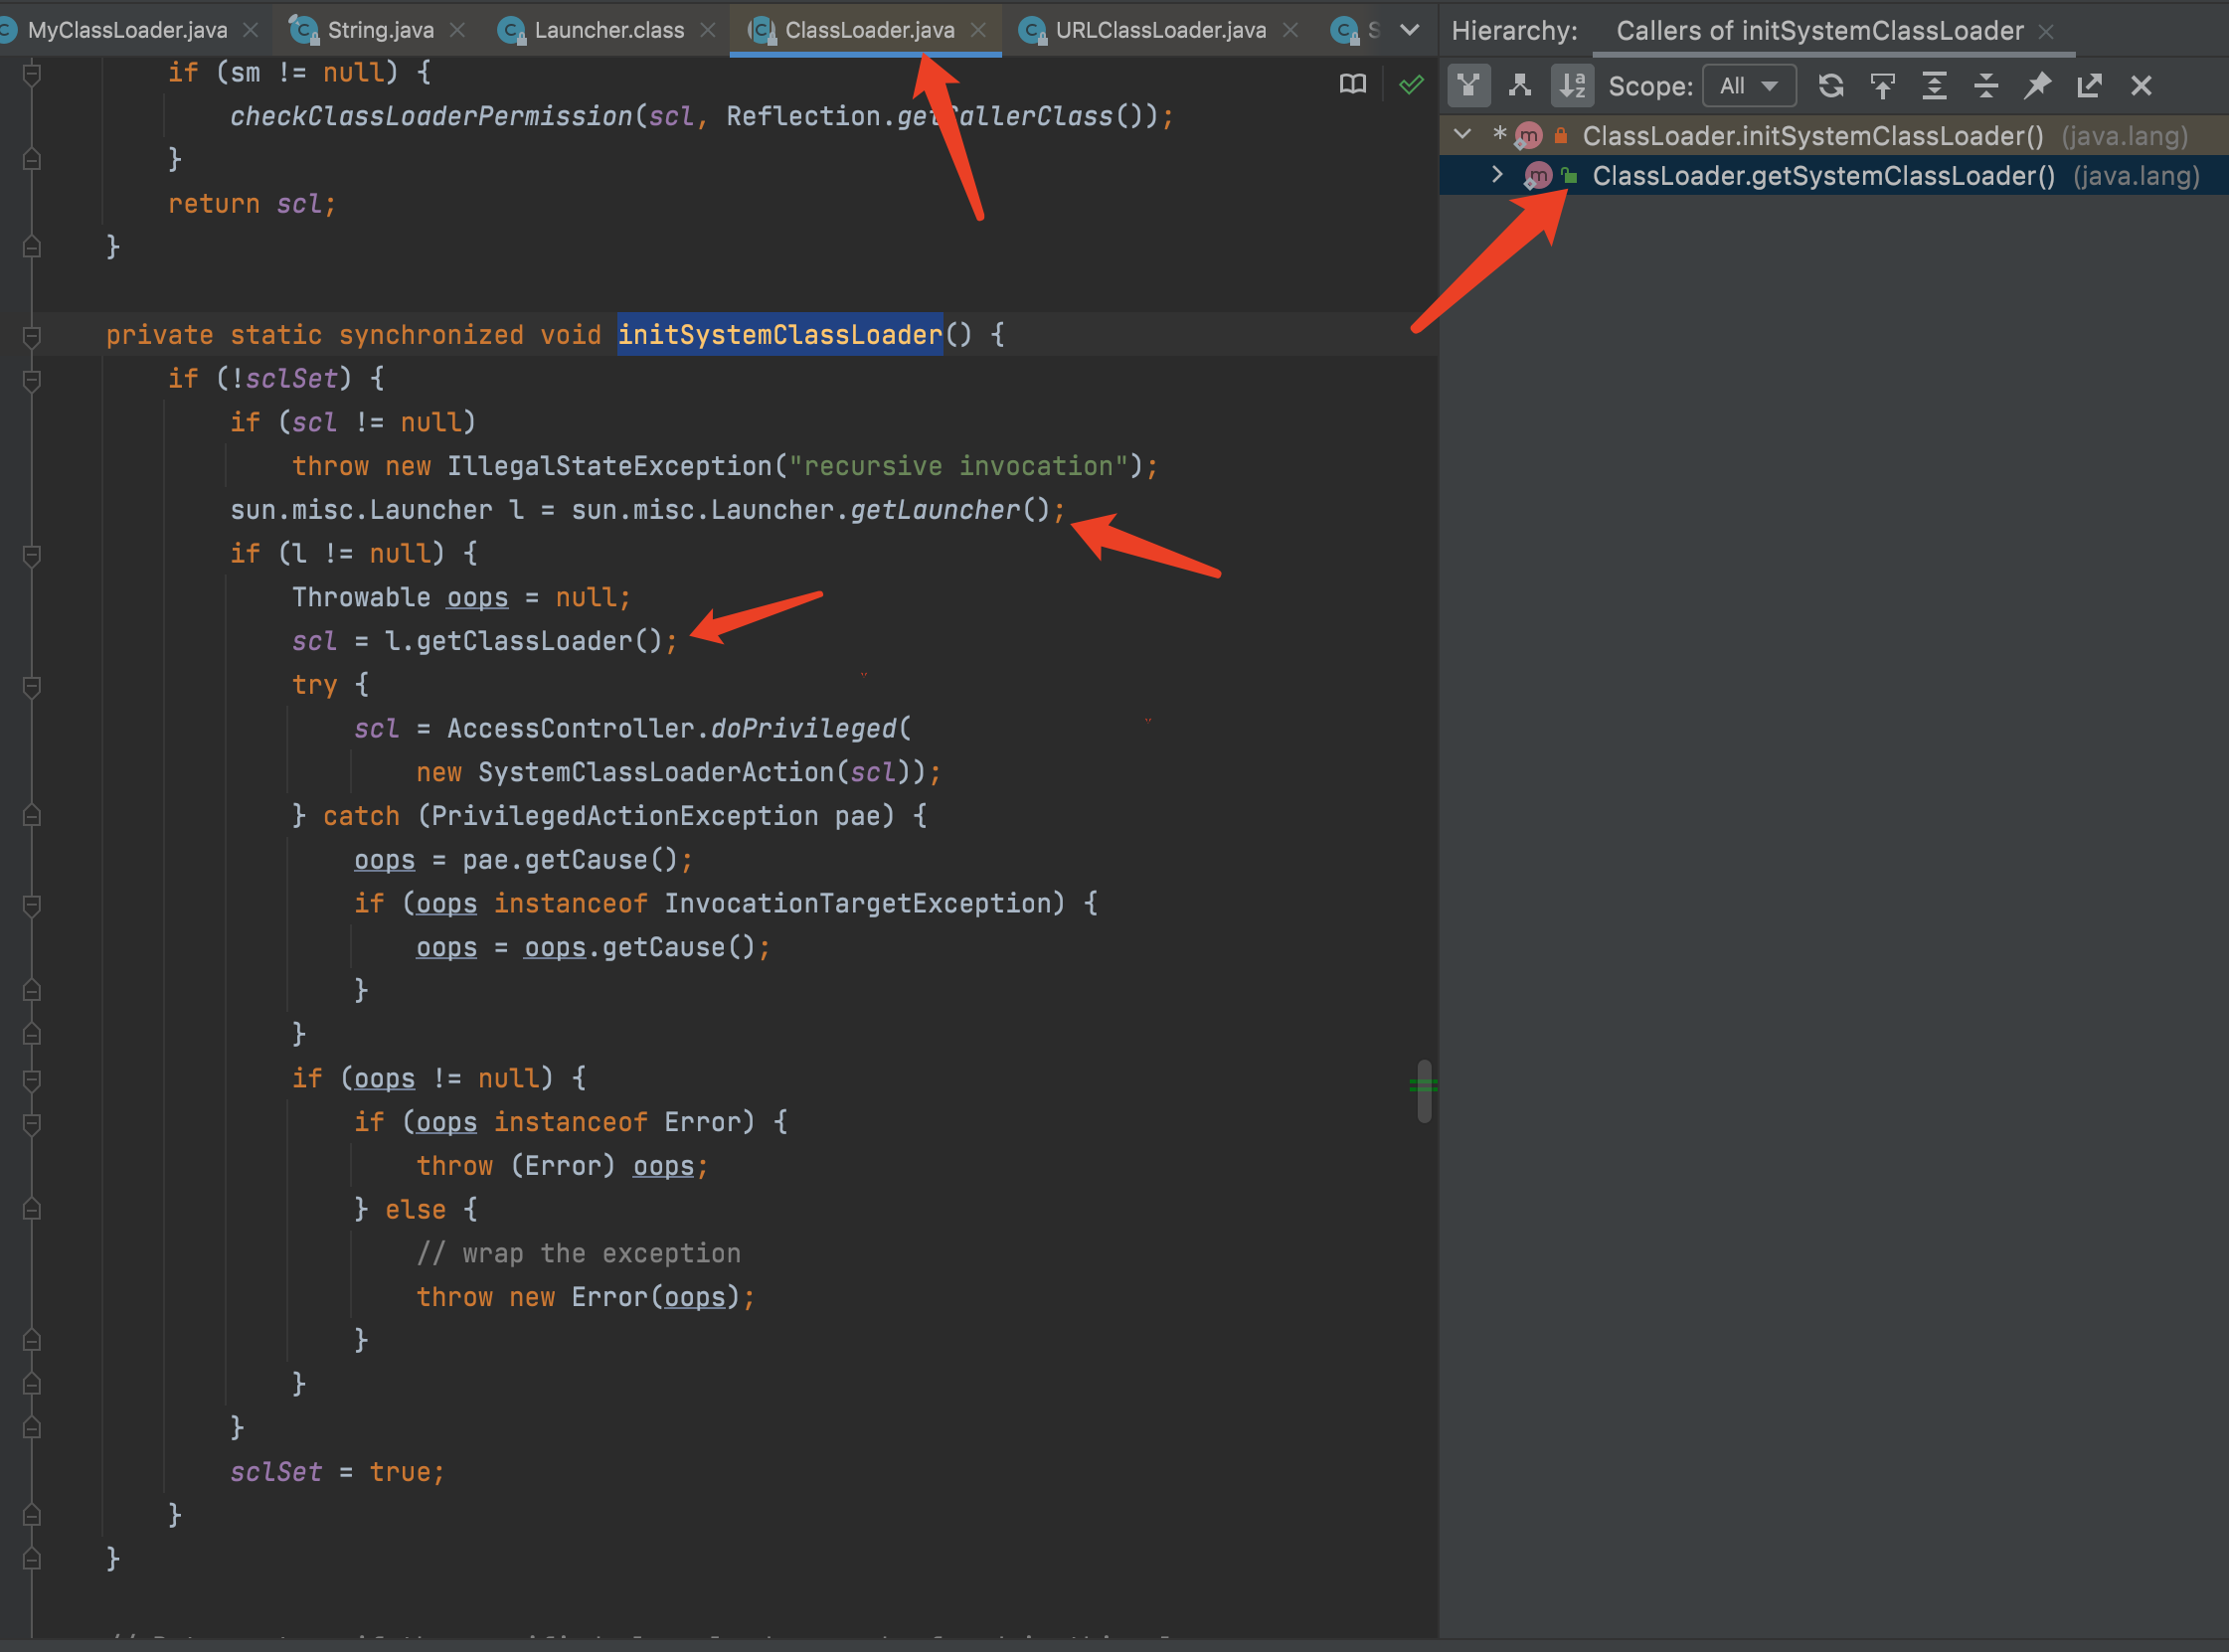Click method icon of initSystemClassLoader() row
This screenshot has width=2229, height=1652.
[1528, 135]
